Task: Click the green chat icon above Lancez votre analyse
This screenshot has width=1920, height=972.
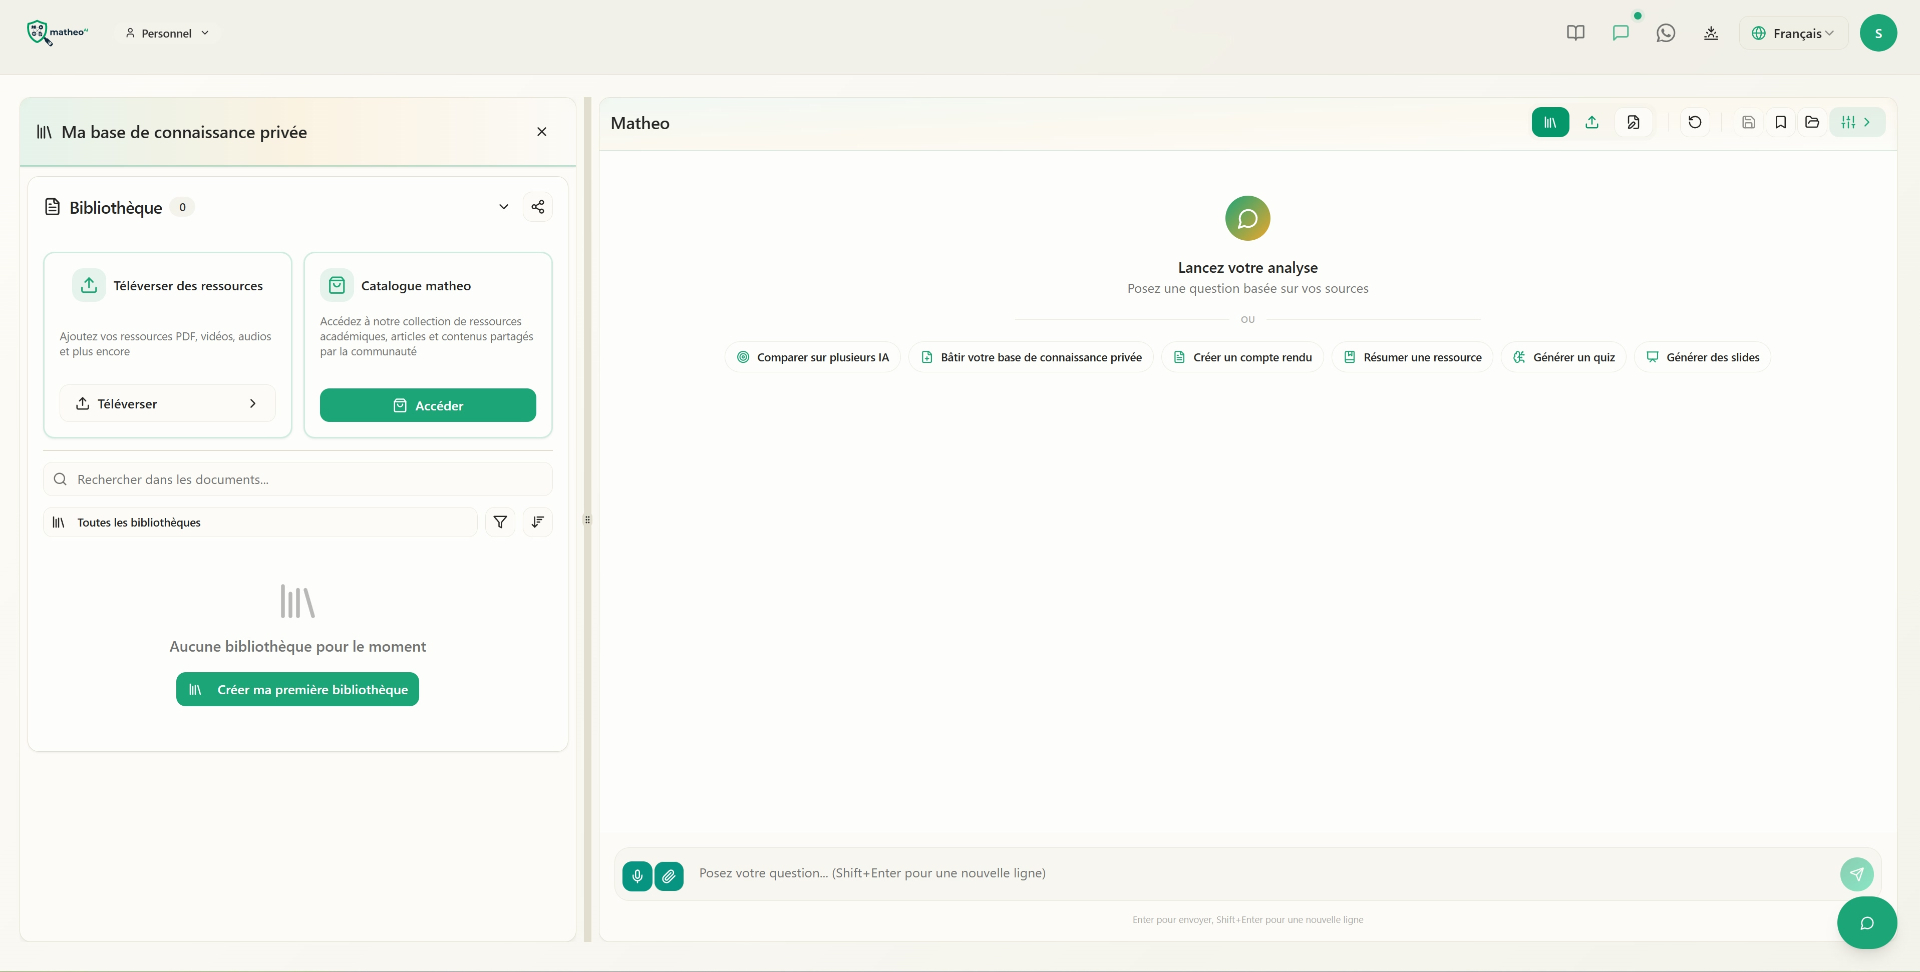Action: tap(1248, 218)
